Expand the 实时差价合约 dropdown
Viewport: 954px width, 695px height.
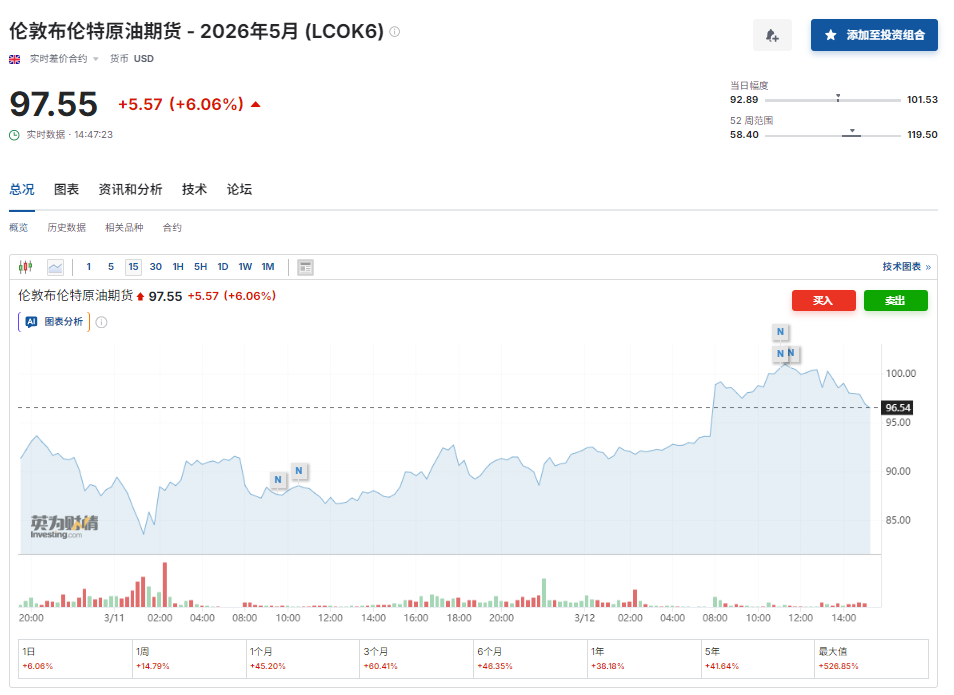[x=96, y=59]
